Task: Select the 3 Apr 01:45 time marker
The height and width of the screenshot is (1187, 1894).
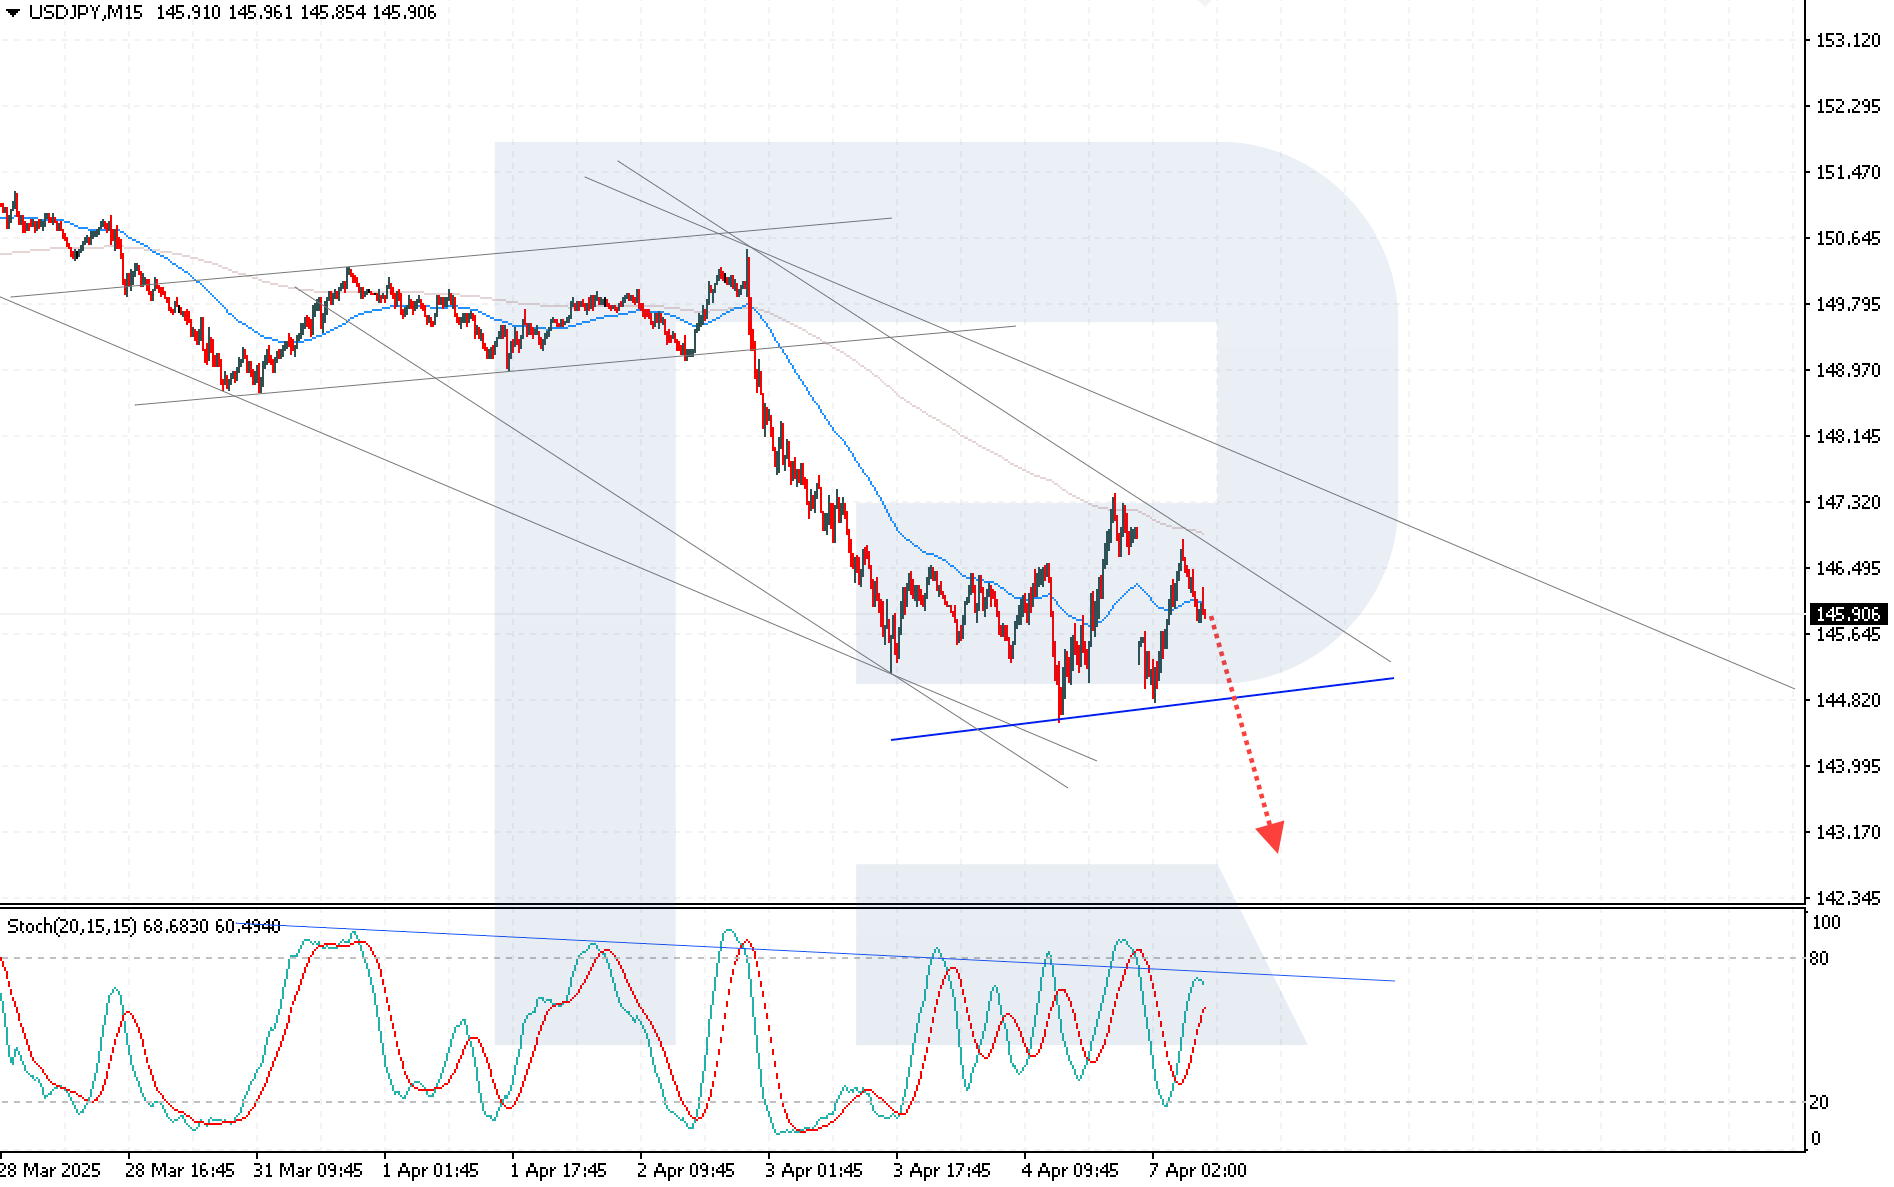Action: tap(813, 1170)
